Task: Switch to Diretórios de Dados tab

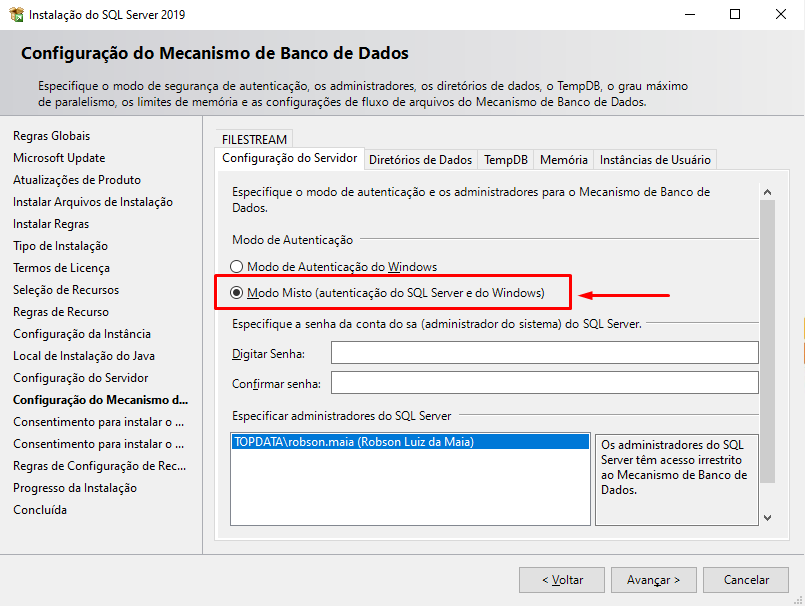Action: 420,159
